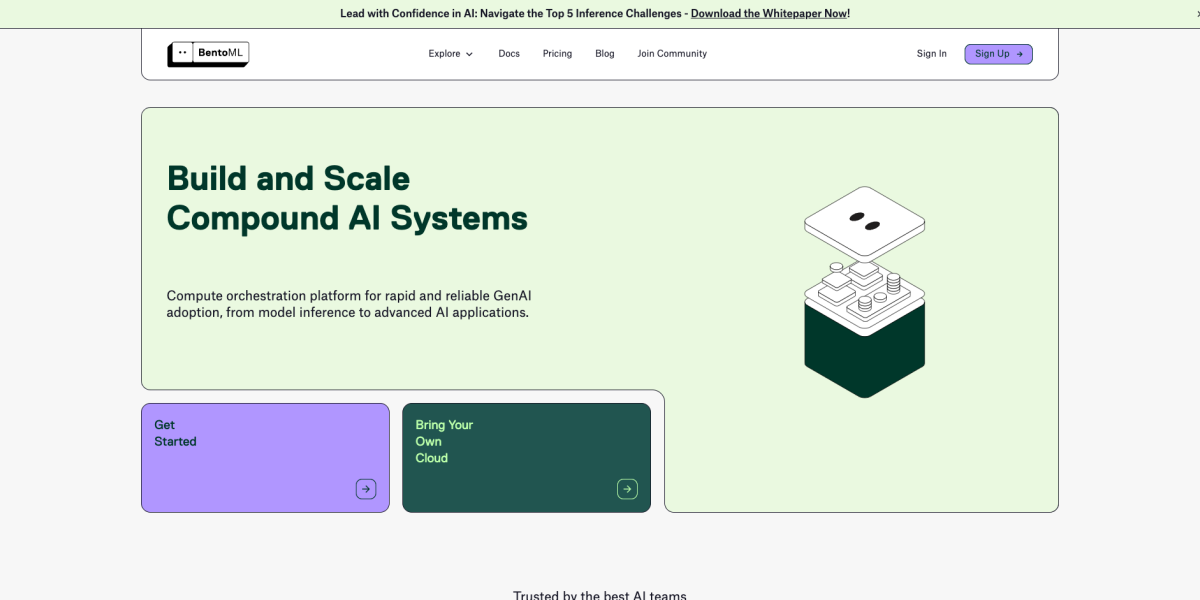The width and height of the screenshot is (1200, 600).
Task: Click the Trusted by the best AI teams heading
Action: pyautogui.click(x=600, y=595)
